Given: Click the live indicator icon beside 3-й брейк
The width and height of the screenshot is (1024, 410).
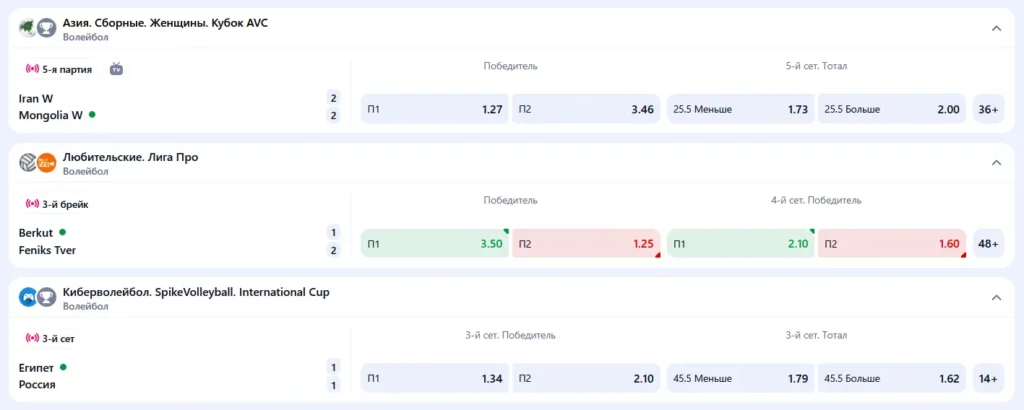Looking at the screenshot, I should (31, 204).
